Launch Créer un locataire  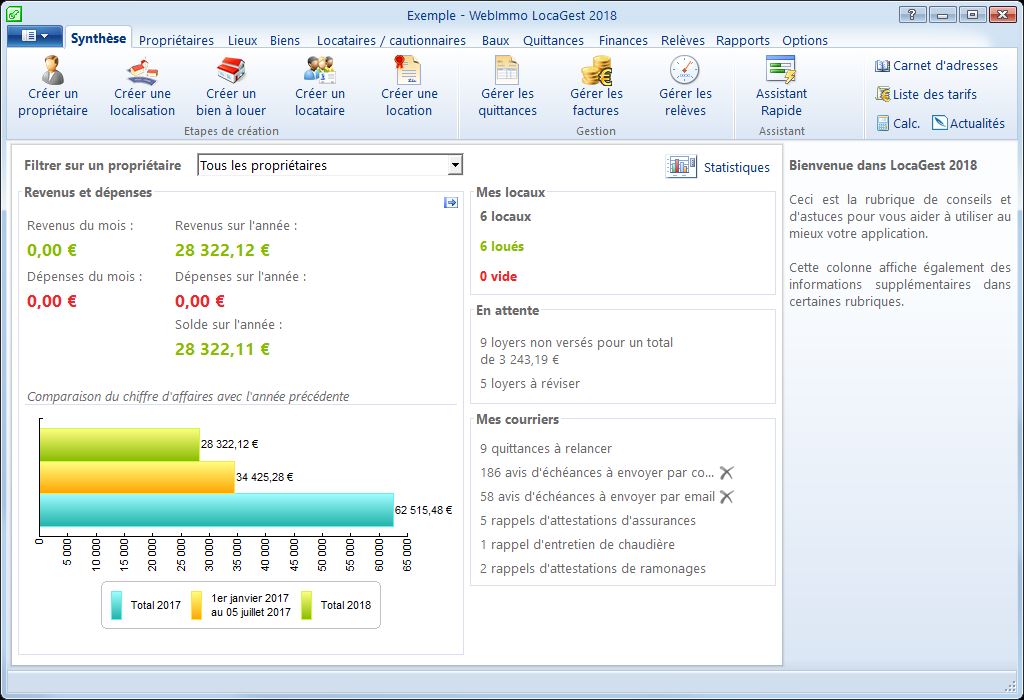coord(319,72)
